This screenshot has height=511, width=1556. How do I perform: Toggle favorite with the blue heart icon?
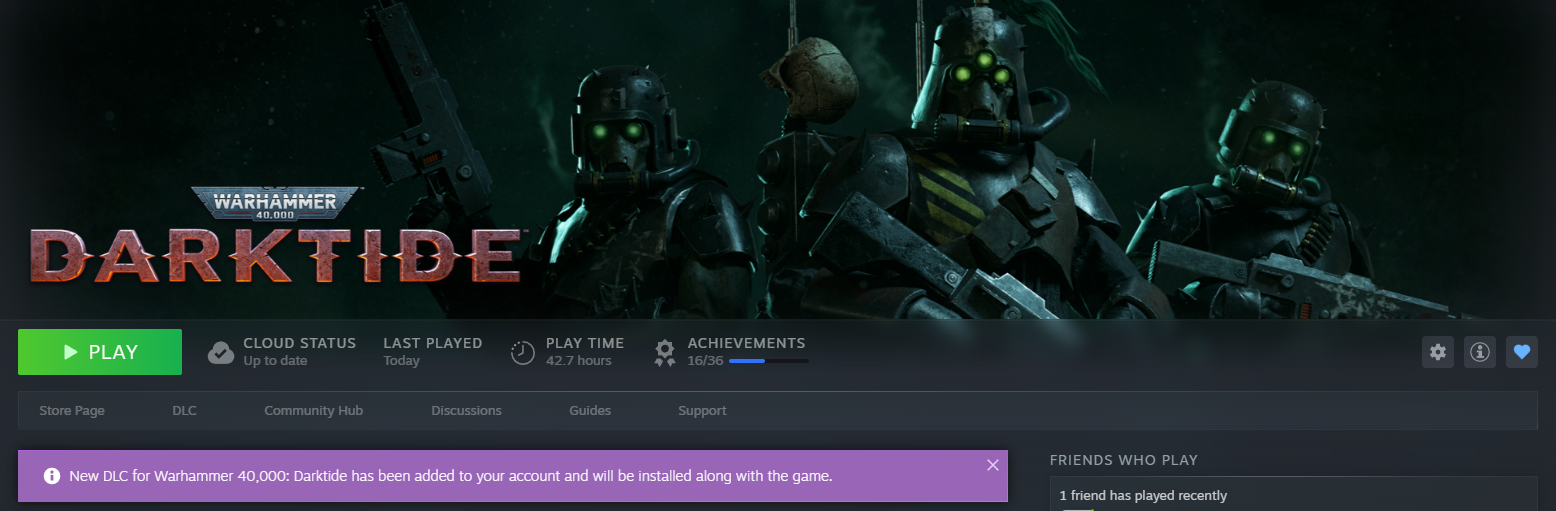(1522, 352)
